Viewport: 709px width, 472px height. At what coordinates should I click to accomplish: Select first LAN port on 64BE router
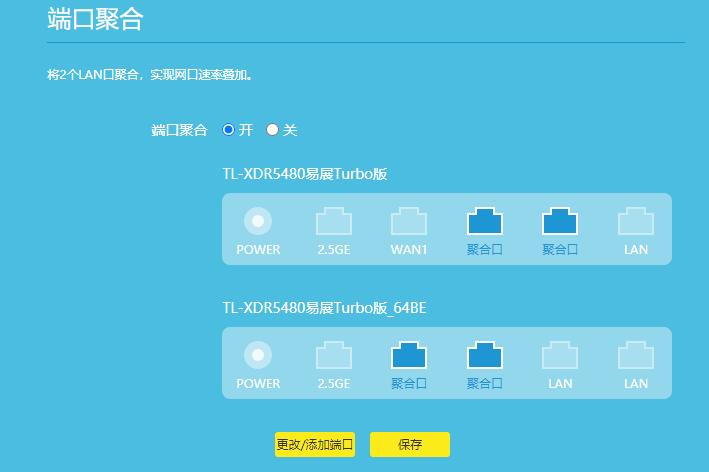(560, 355)
